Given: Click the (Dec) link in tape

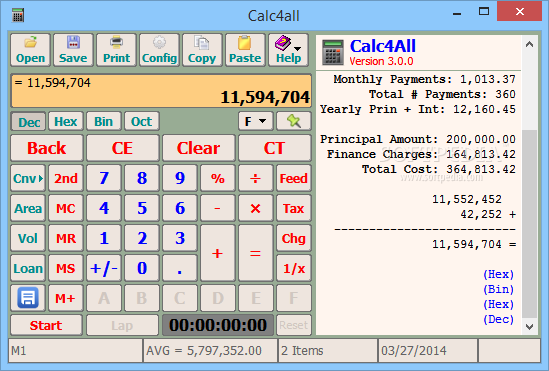Looking at the screenshot, I should [x=498, y=319].
